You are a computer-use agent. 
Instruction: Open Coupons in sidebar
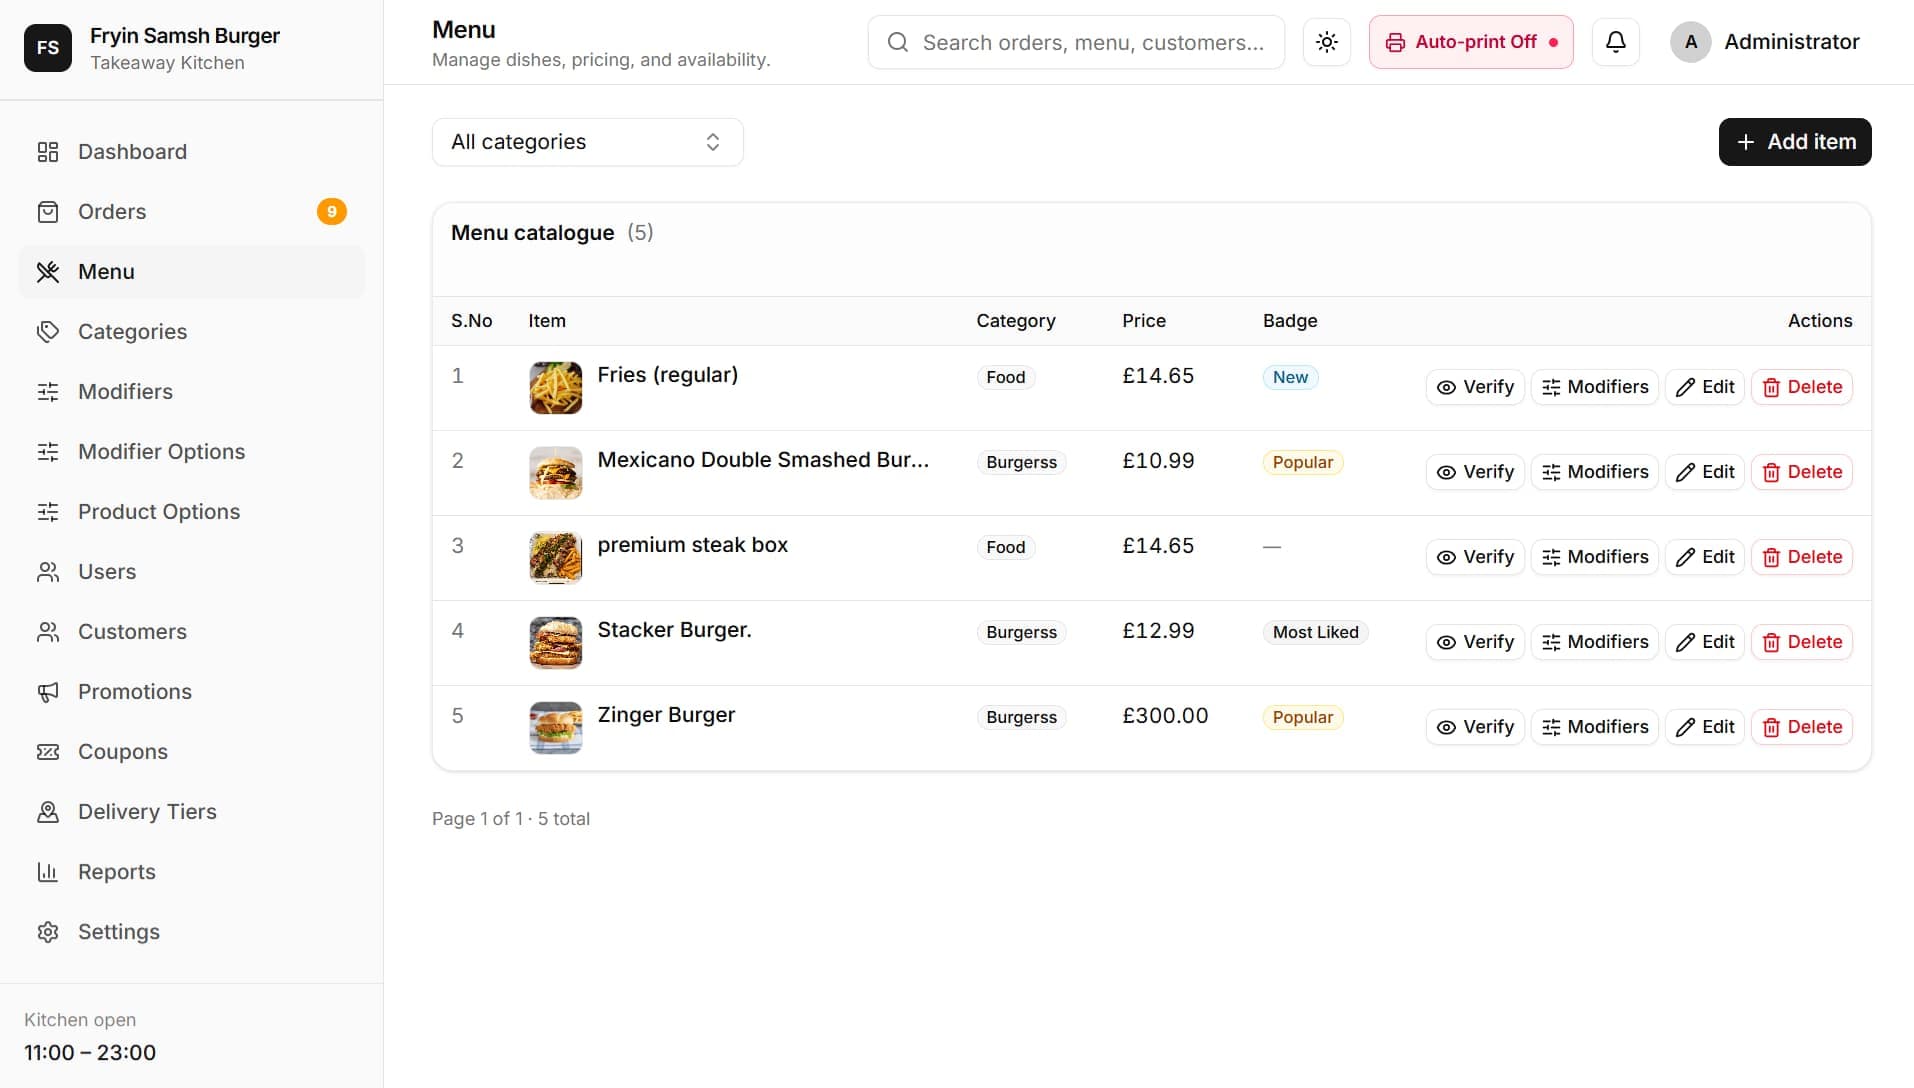(192, 752)
